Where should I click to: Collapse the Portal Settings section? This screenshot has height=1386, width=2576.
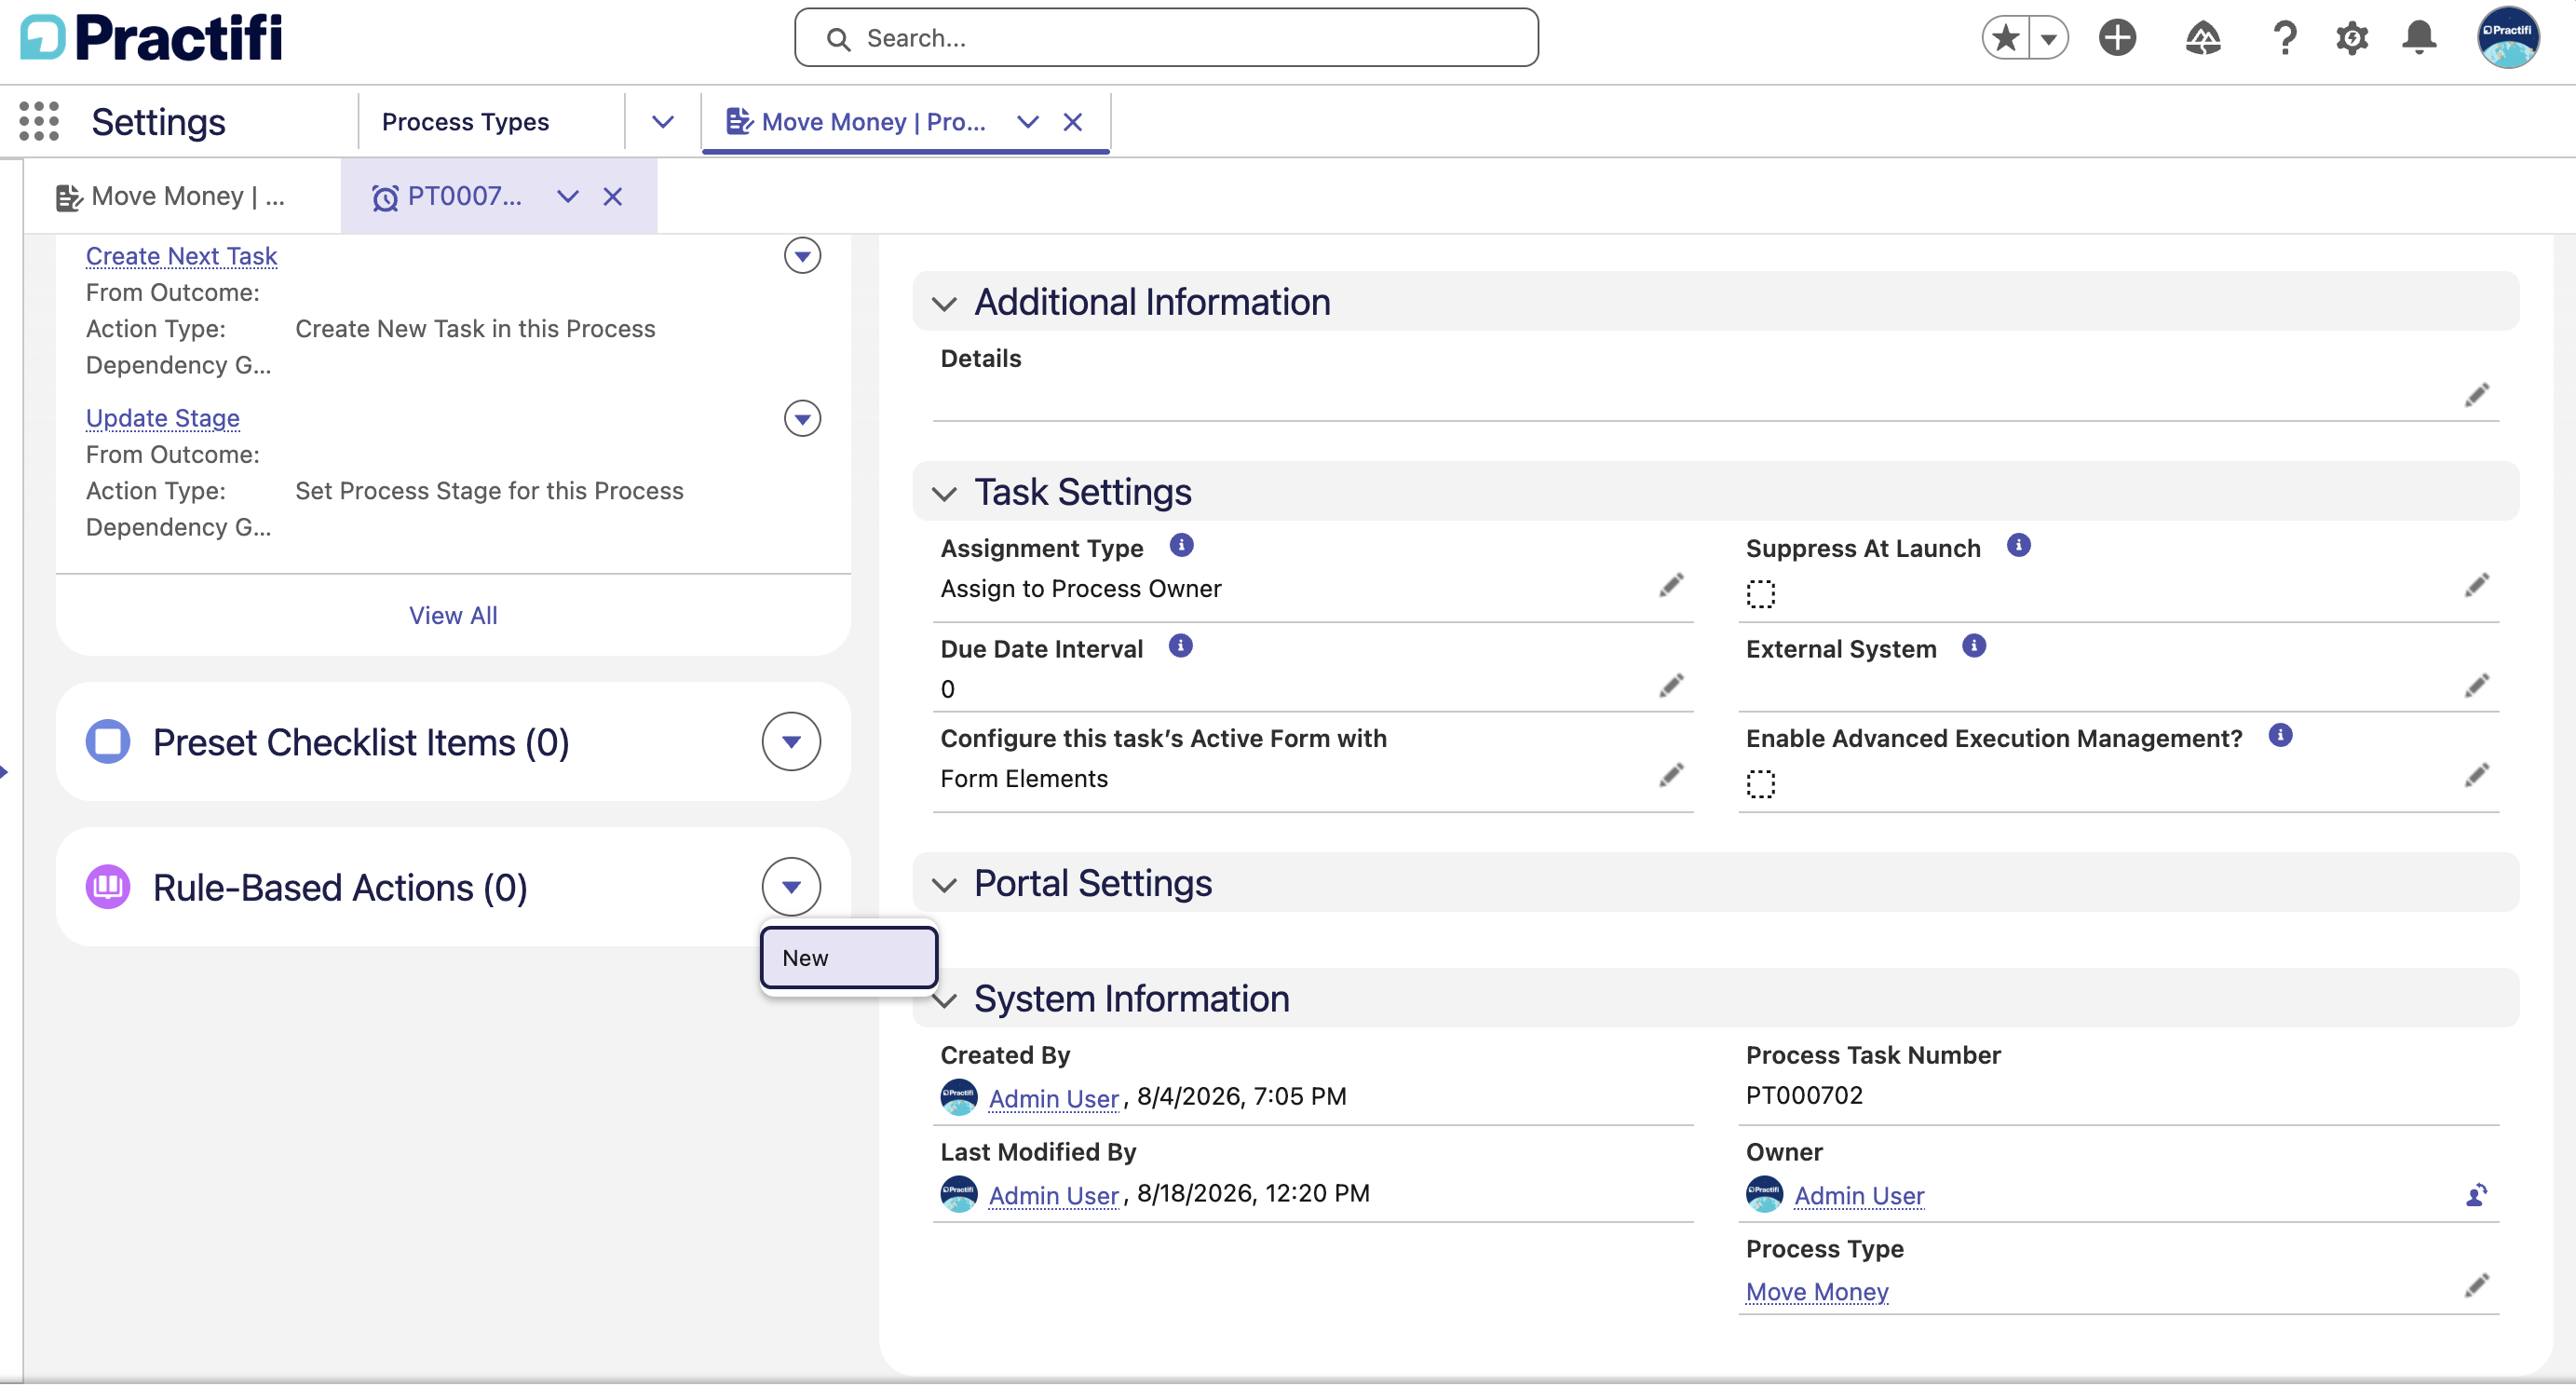point(944,884)
